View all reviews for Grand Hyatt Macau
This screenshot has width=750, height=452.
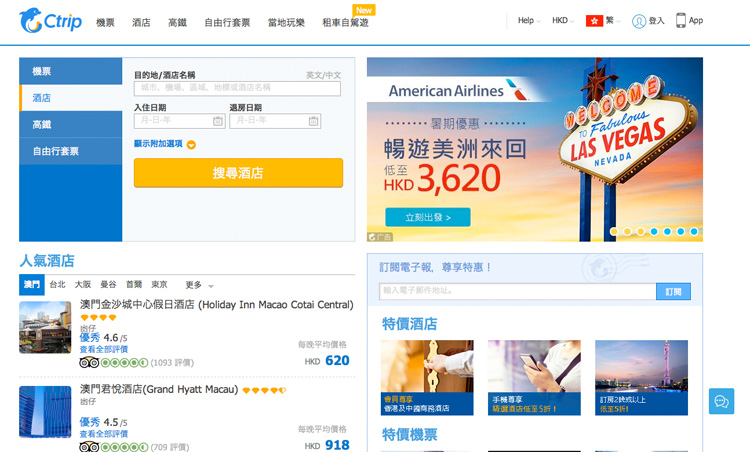103,434
